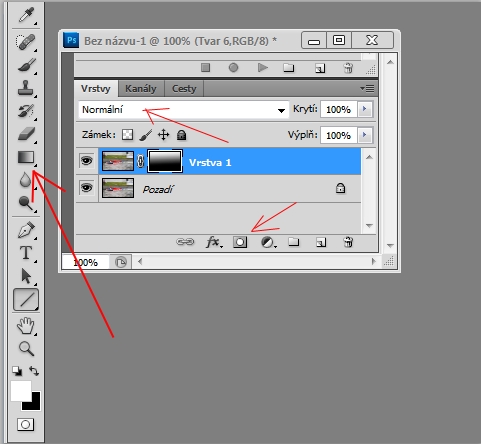Select the Hand tool
Viewport: 481px width, 444px height.
point(26,326)
